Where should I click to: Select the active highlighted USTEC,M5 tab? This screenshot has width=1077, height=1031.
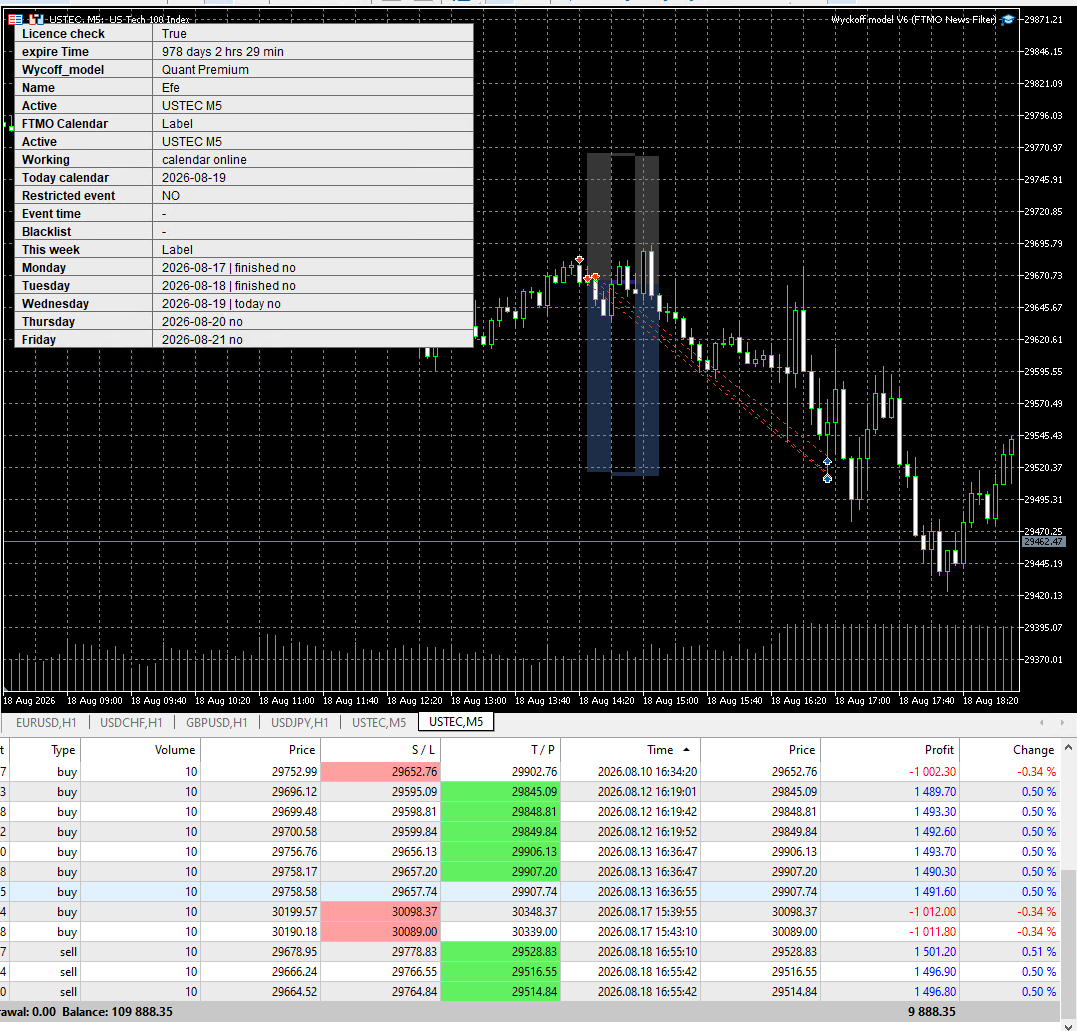pos(456,722)
